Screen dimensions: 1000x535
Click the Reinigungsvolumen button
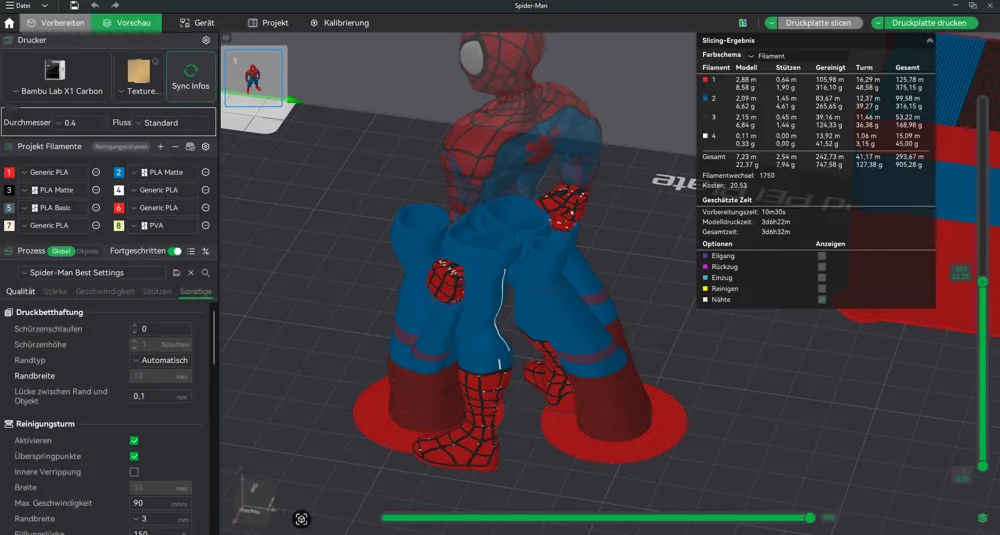(x=121, y=147)
